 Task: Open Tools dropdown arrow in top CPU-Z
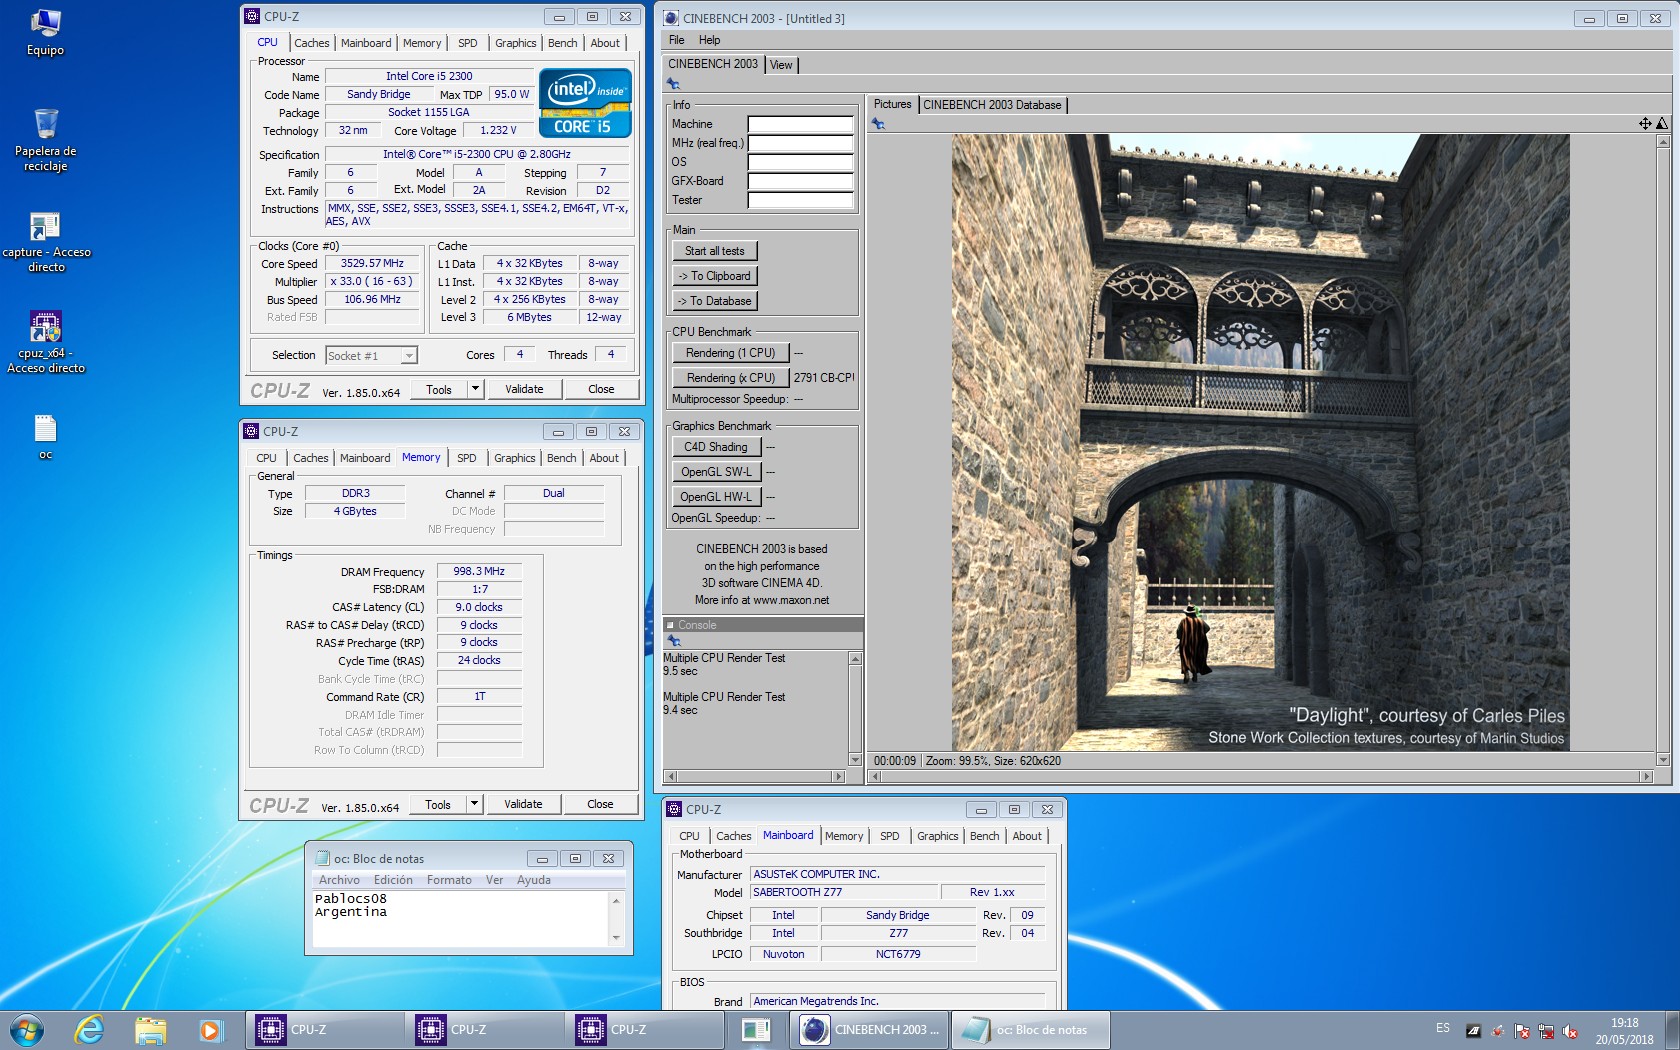[476, 389]
